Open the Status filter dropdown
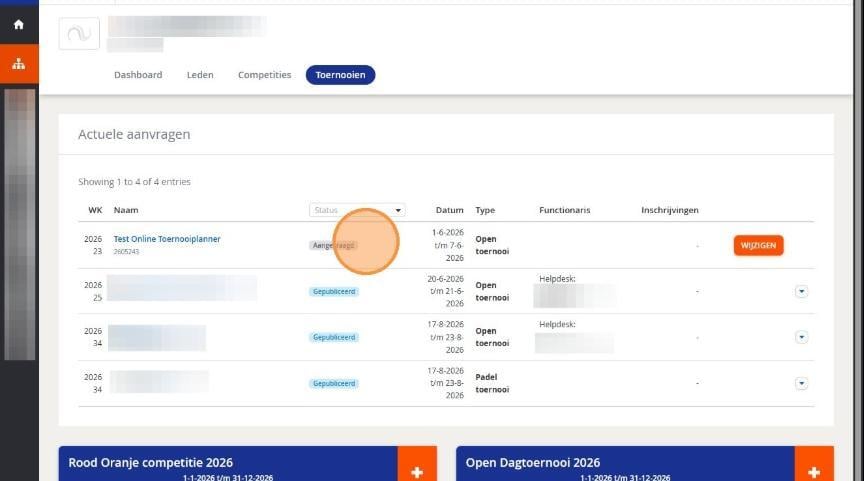Image resolution: width=864 pixels, height=481 pixels. (357, 210)
